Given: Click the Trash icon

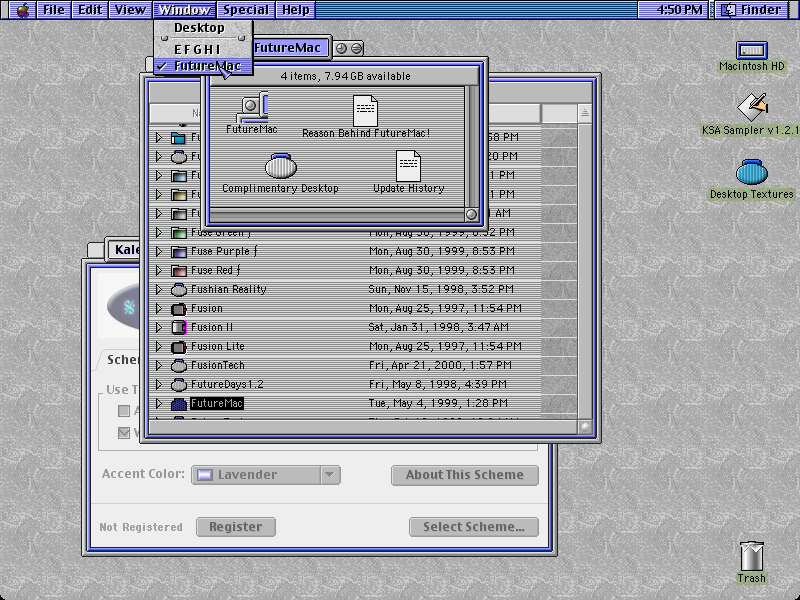Looking at the screenshot, I should point(752,557).
